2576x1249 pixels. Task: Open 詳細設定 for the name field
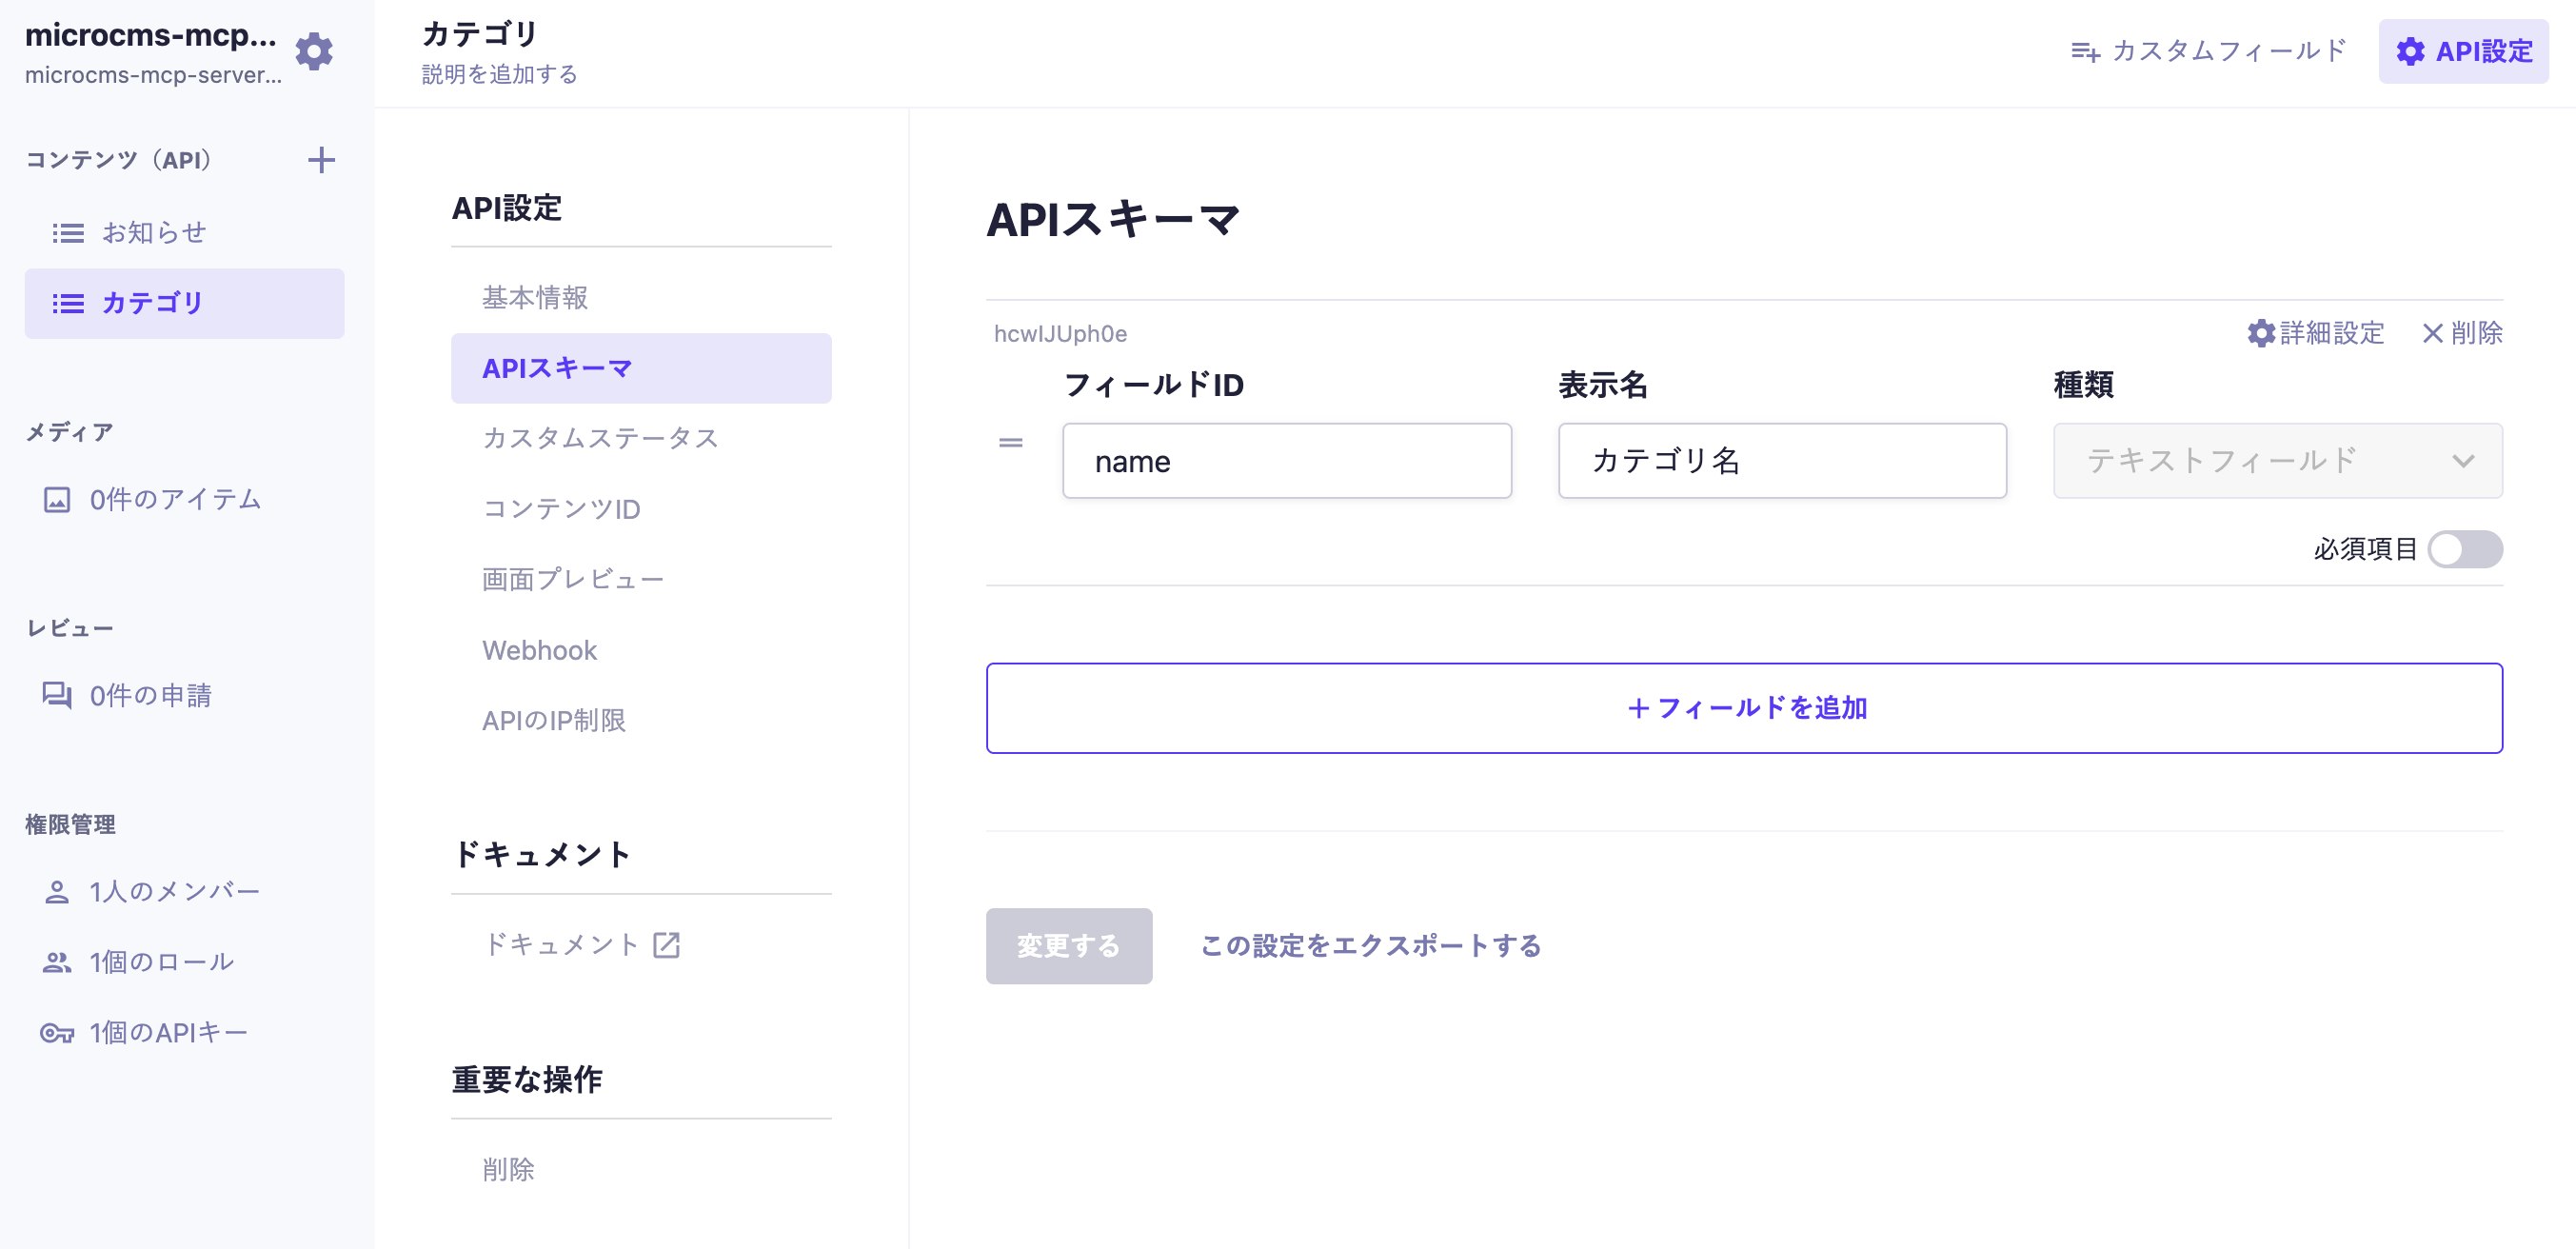pyautogui.click(x=2316, y=333)
